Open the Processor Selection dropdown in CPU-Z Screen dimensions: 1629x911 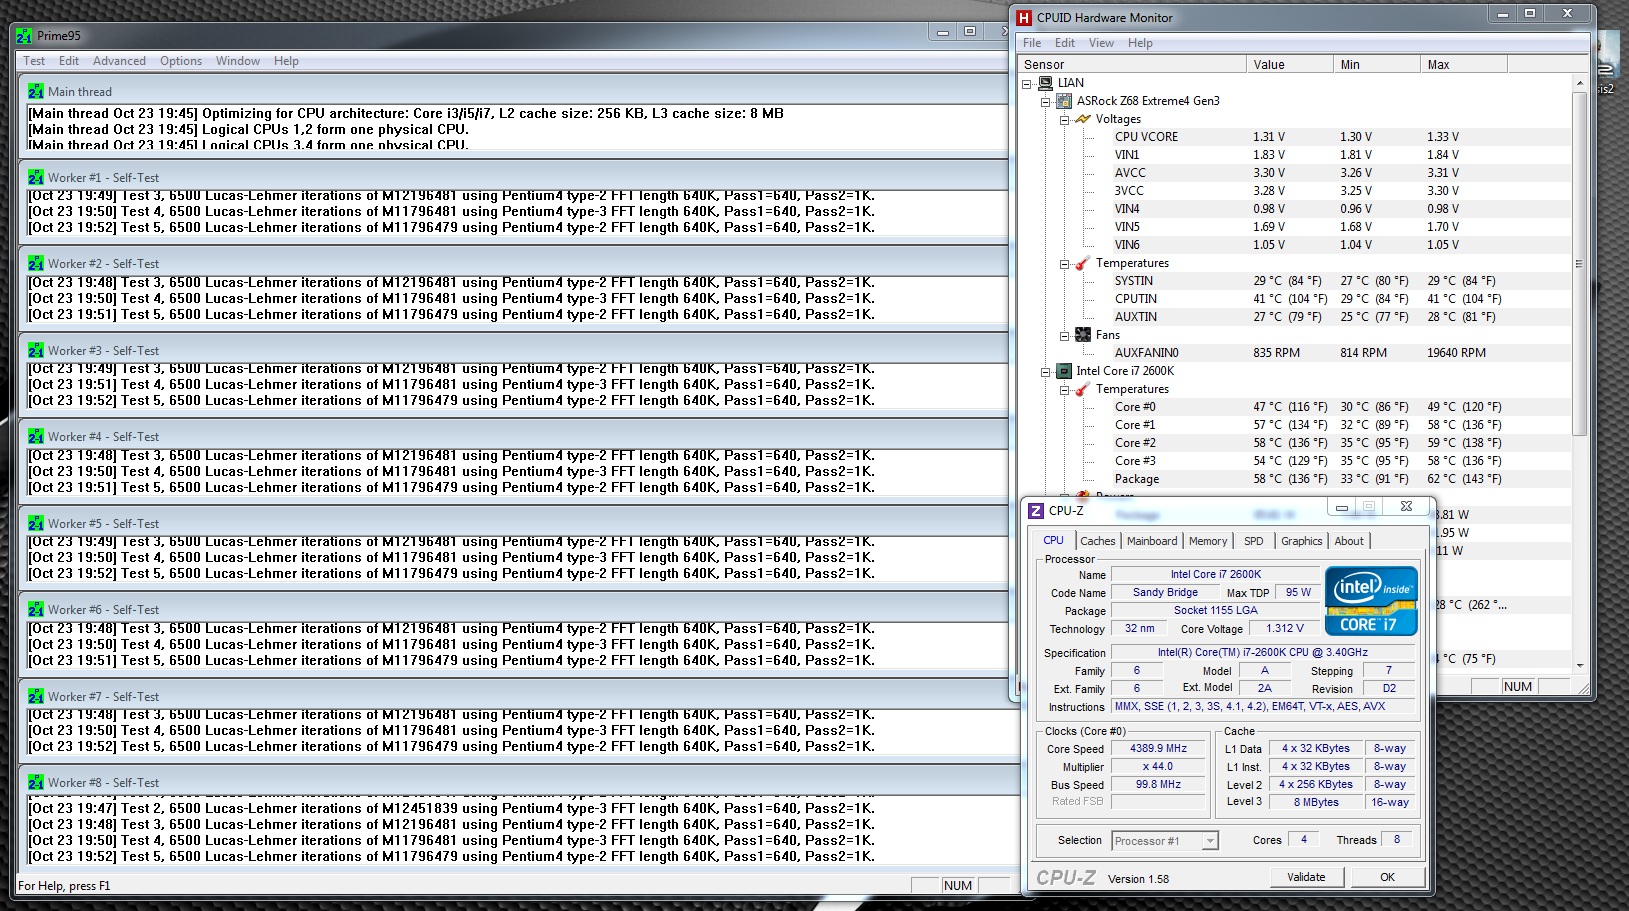pos(1210,841)
